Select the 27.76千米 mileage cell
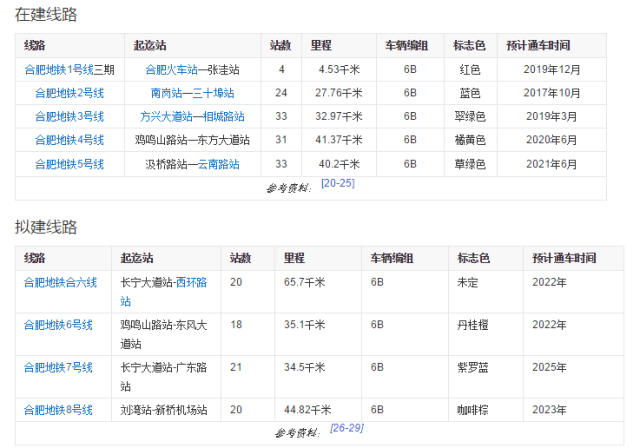 [339, 93]
